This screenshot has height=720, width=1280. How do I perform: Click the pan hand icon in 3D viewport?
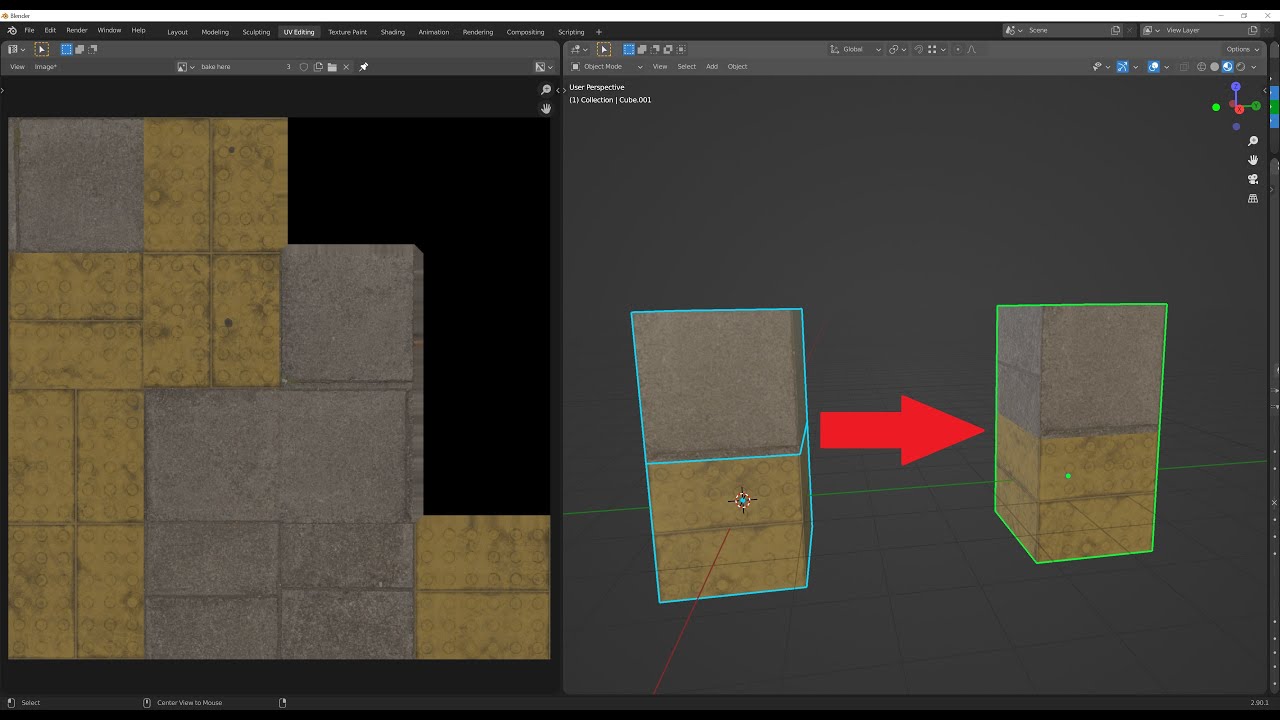point(1253,160)
